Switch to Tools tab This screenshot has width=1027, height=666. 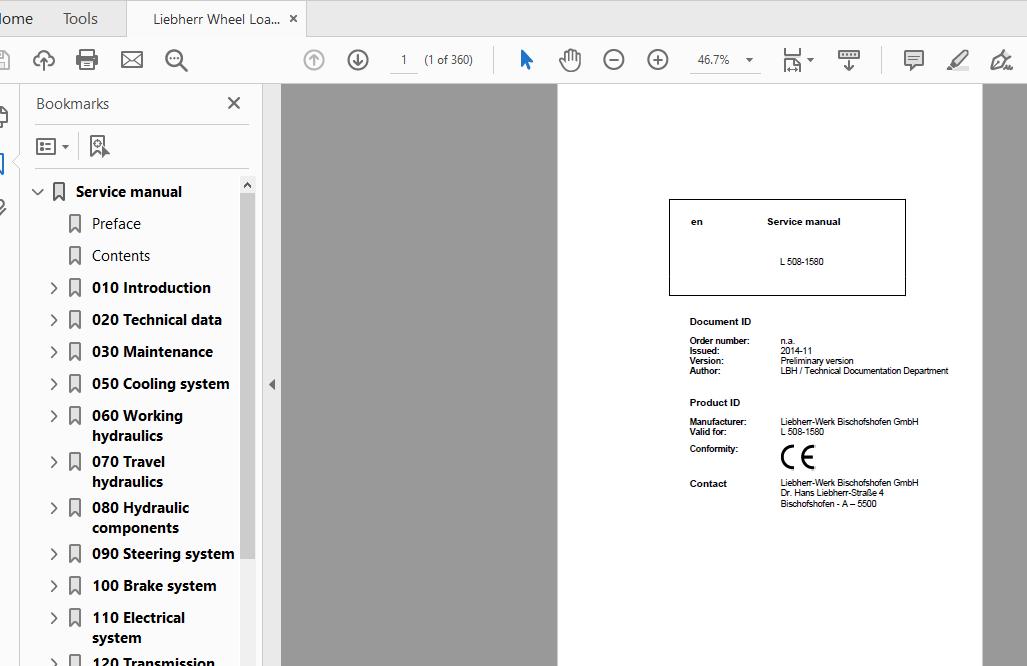point(81,18)
